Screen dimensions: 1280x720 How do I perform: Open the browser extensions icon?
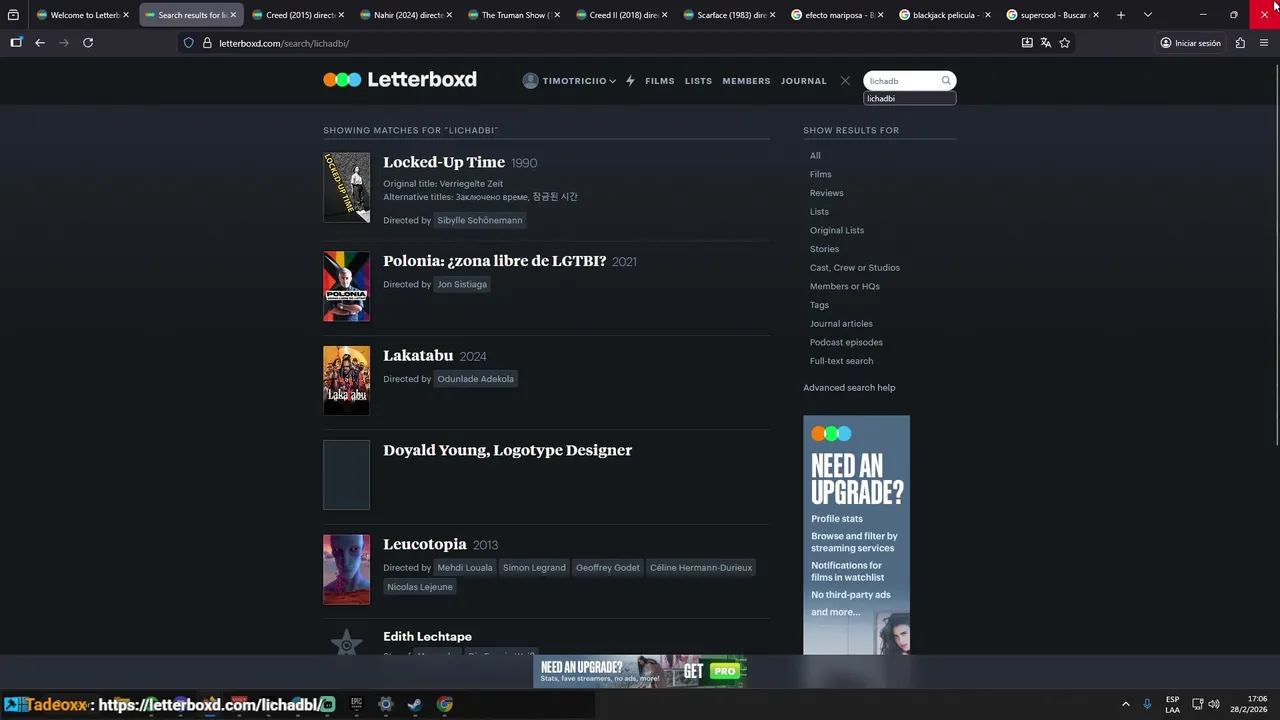point(1240,43)
